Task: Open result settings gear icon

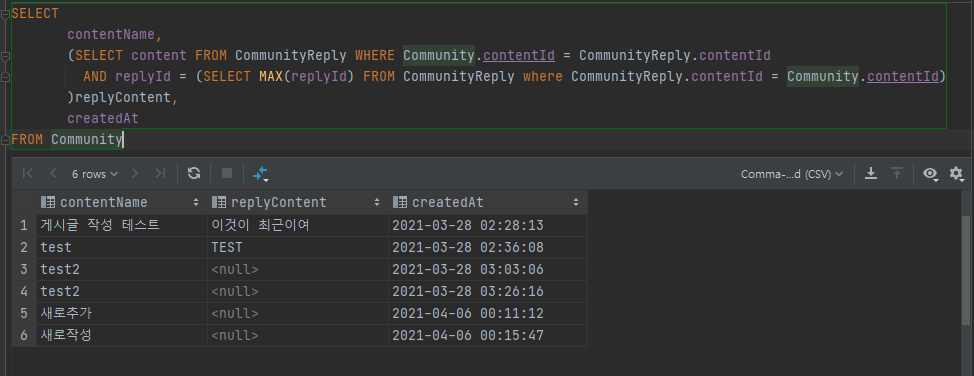Action: (956, 173)
